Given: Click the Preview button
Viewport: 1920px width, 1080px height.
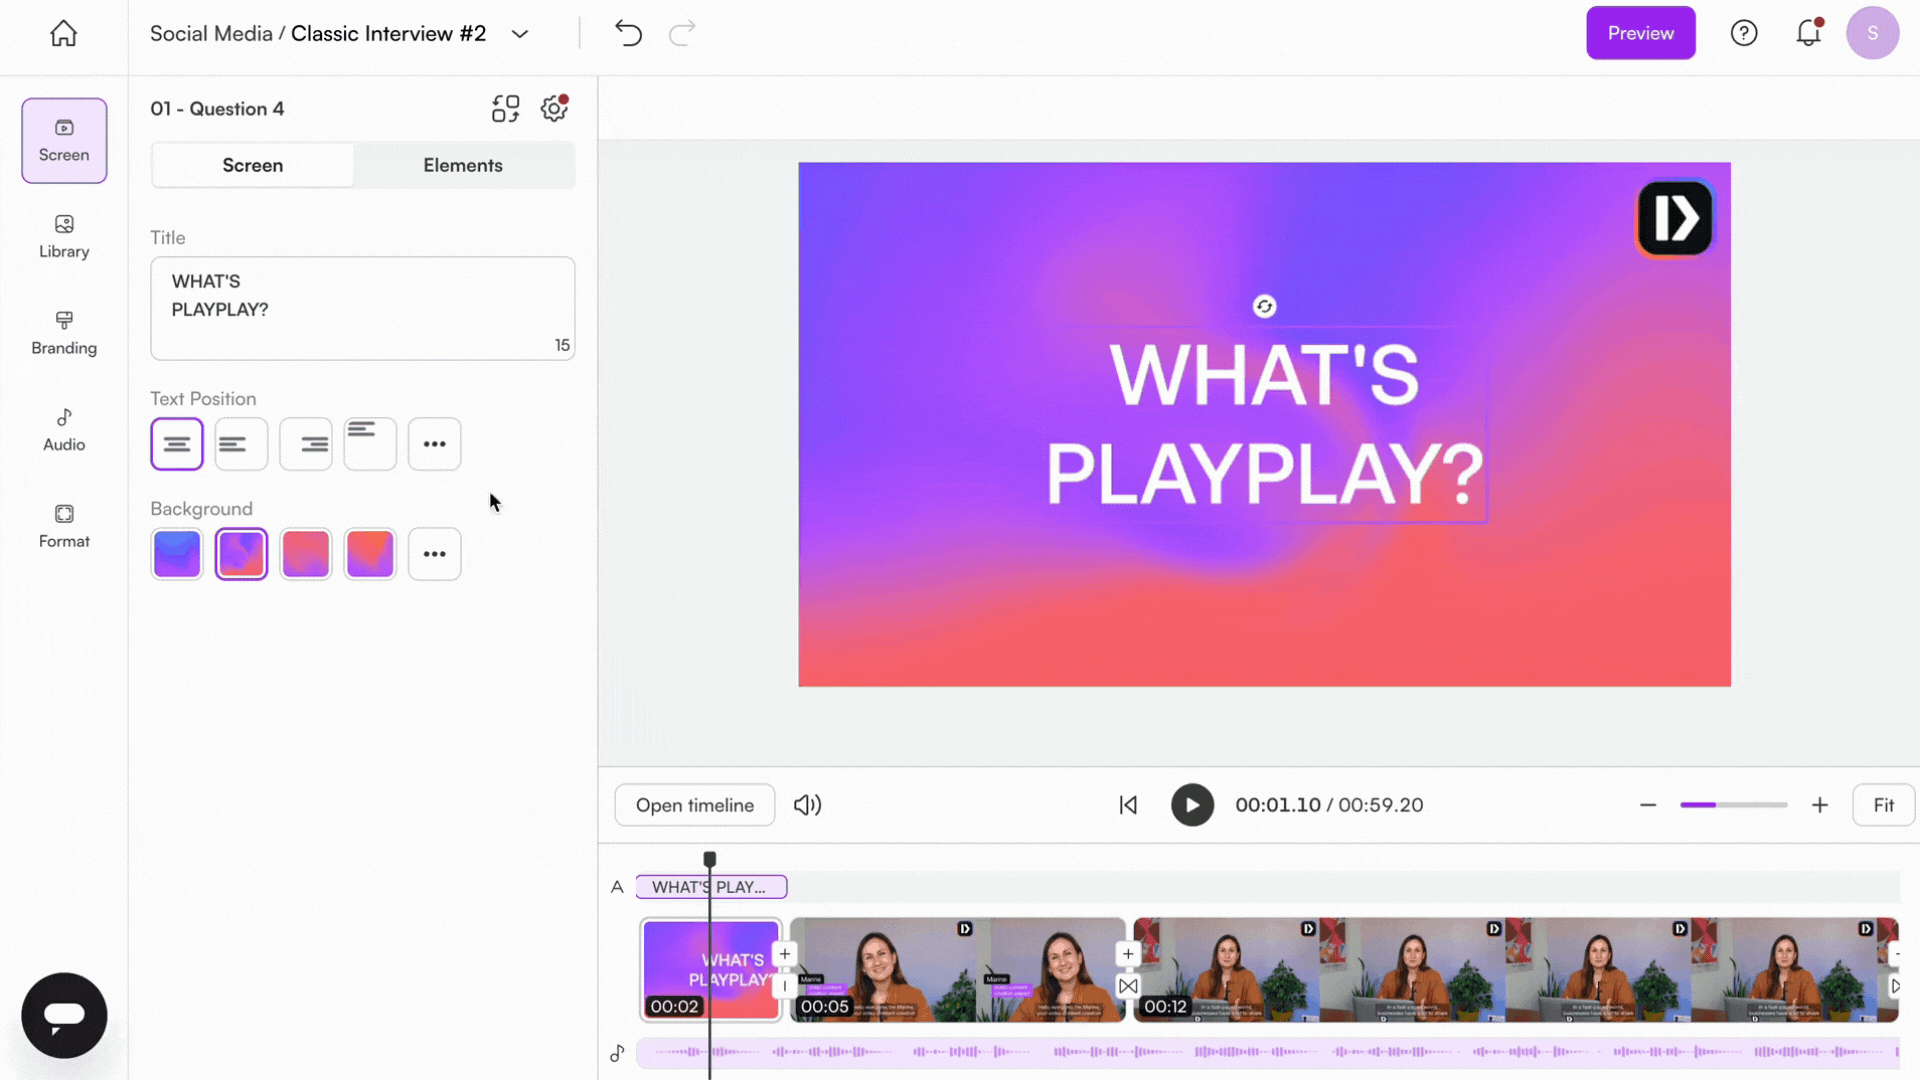Looking at the screenshot, I should 1640,33.
